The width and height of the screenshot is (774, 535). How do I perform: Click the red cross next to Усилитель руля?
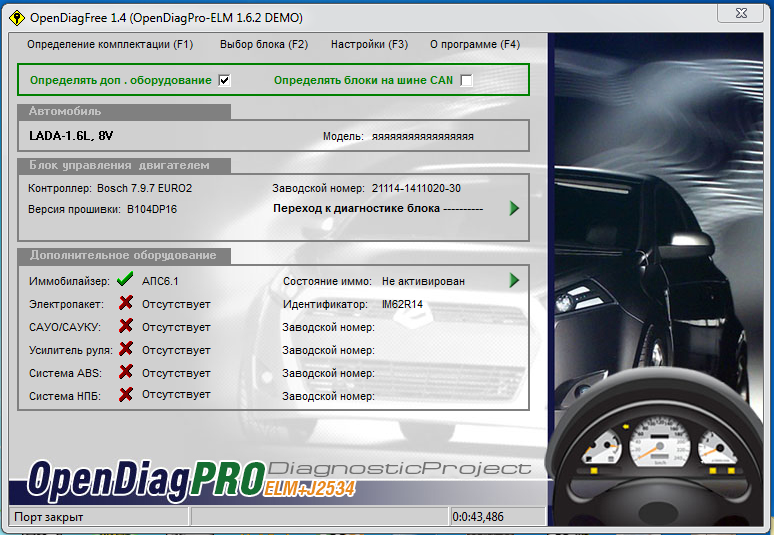(126, 348)
